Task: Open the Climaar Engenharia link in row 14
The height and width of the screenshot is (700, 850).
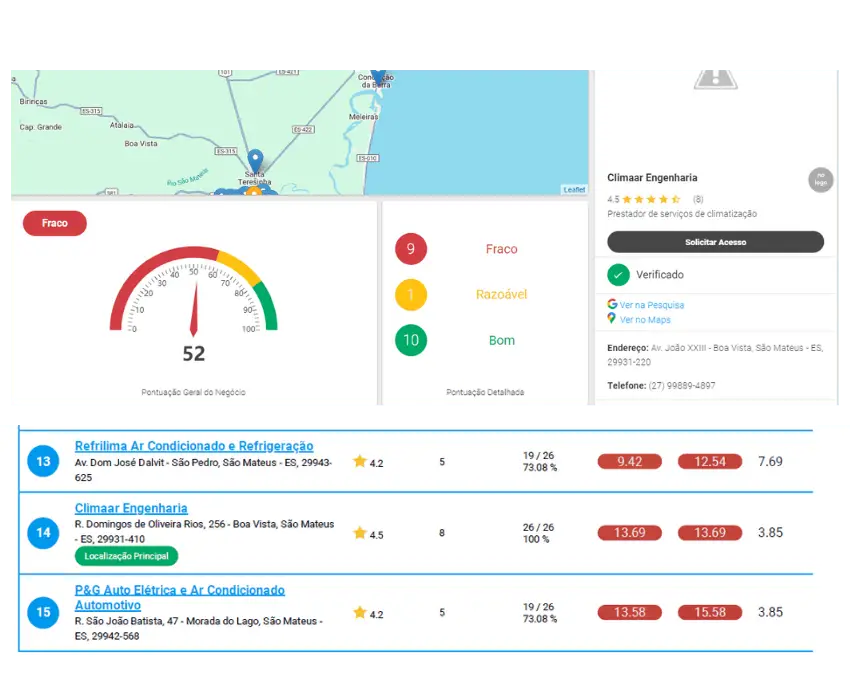Action: 131,508
